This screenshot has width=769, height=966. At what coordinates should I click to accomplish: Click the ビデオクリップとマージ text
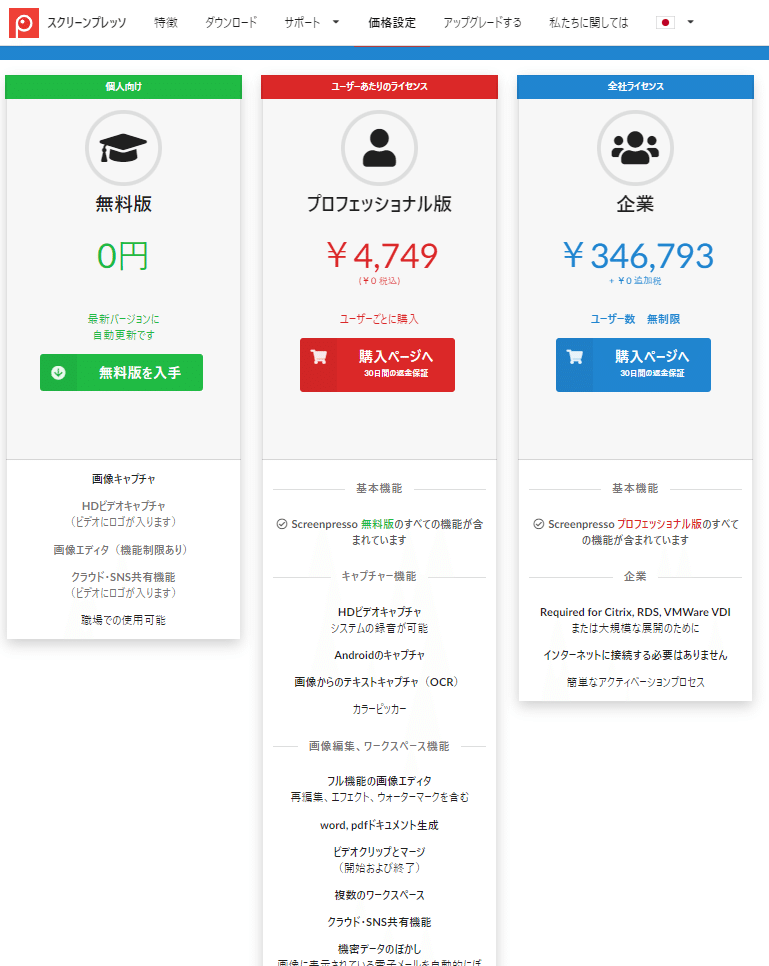click(x=379, y=852)
